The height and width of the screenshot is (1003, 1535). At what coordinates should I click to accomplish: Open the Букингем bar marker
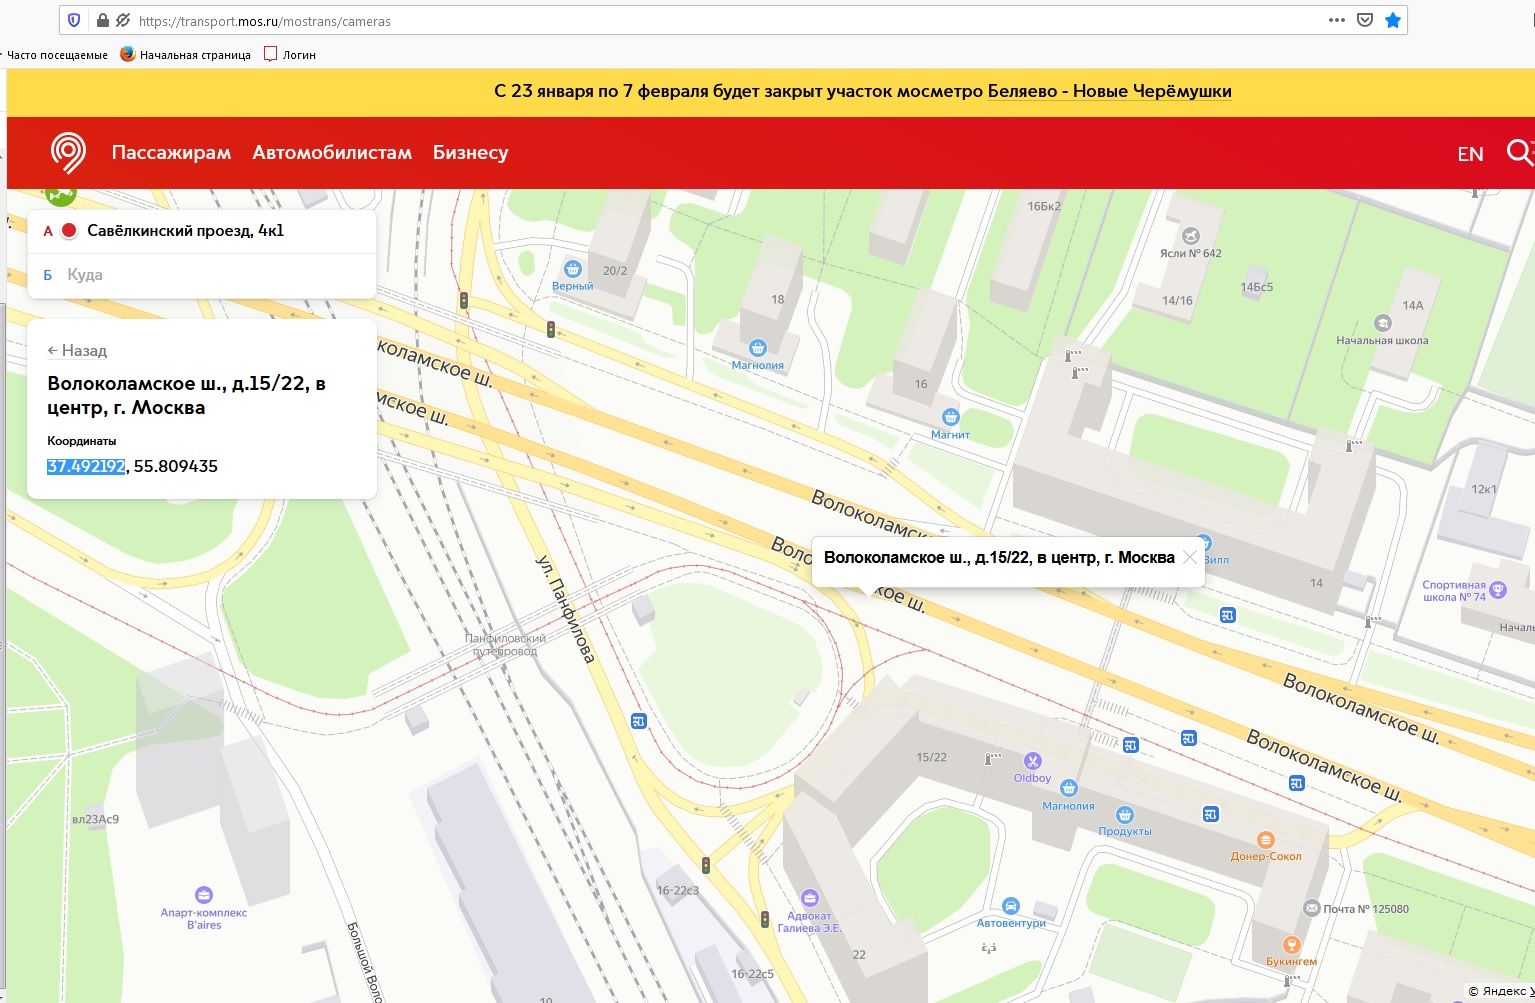[x=1291, y=945]
